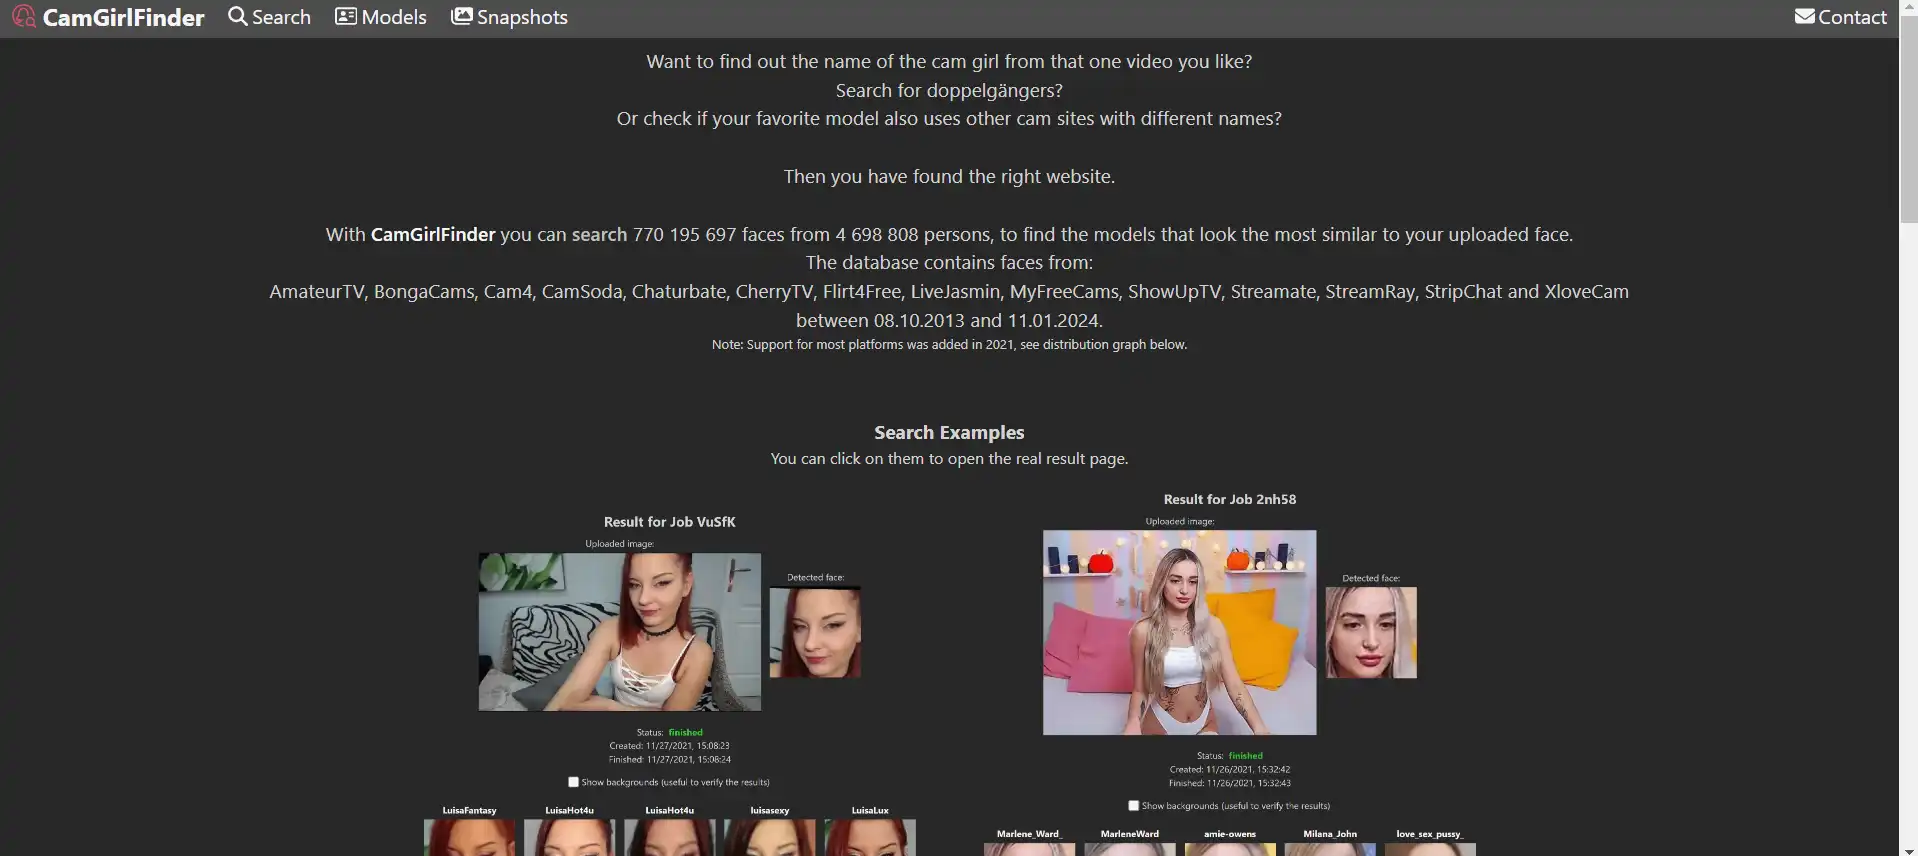Click 'Finished: 11/27/2021, 15:08:24' text
This screenshot has width=1918, height=856.
pyautogui.click(x=669, y=760)
